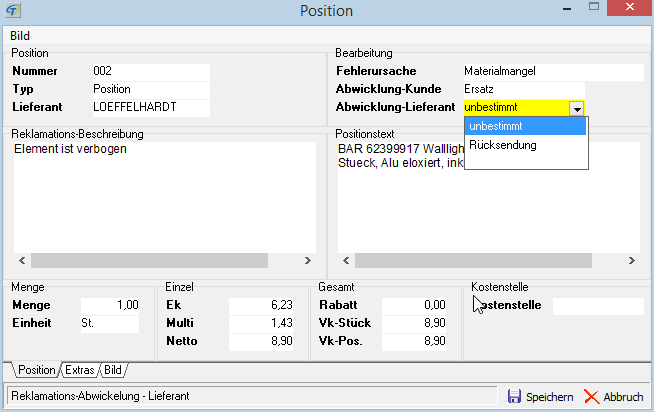The image size is (654, 412).
Task: Select the Position tab at bottom
Action: pyautogui.click(x=36, y=370)
